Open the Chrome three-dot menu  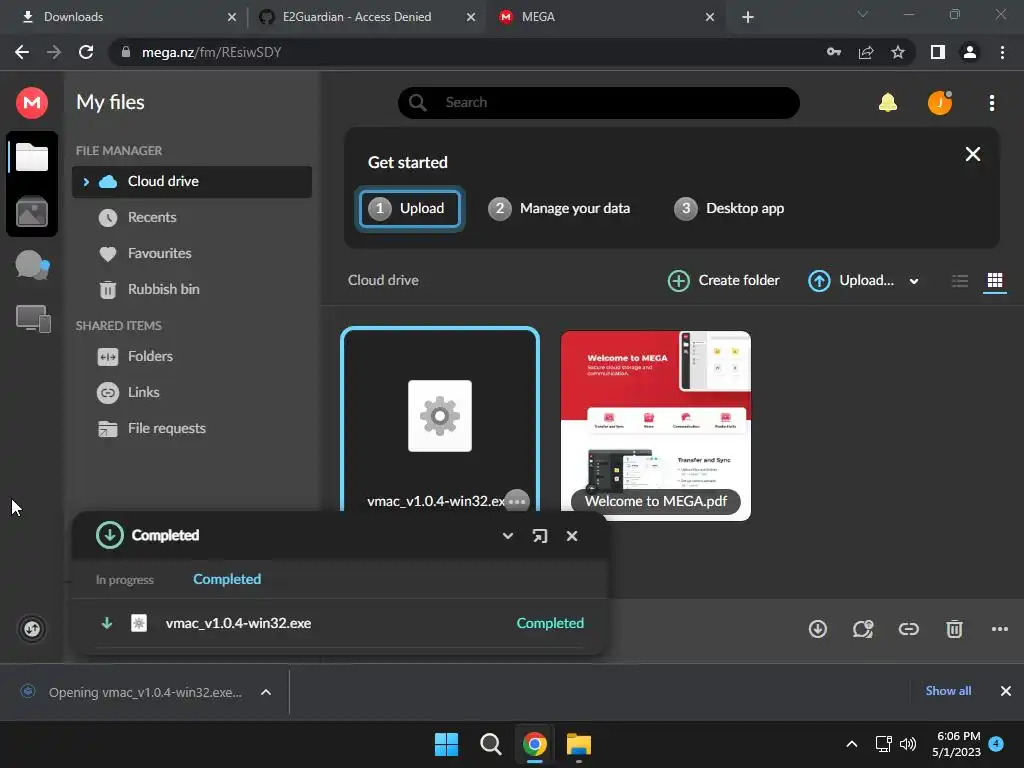[x=1002, y=52]
